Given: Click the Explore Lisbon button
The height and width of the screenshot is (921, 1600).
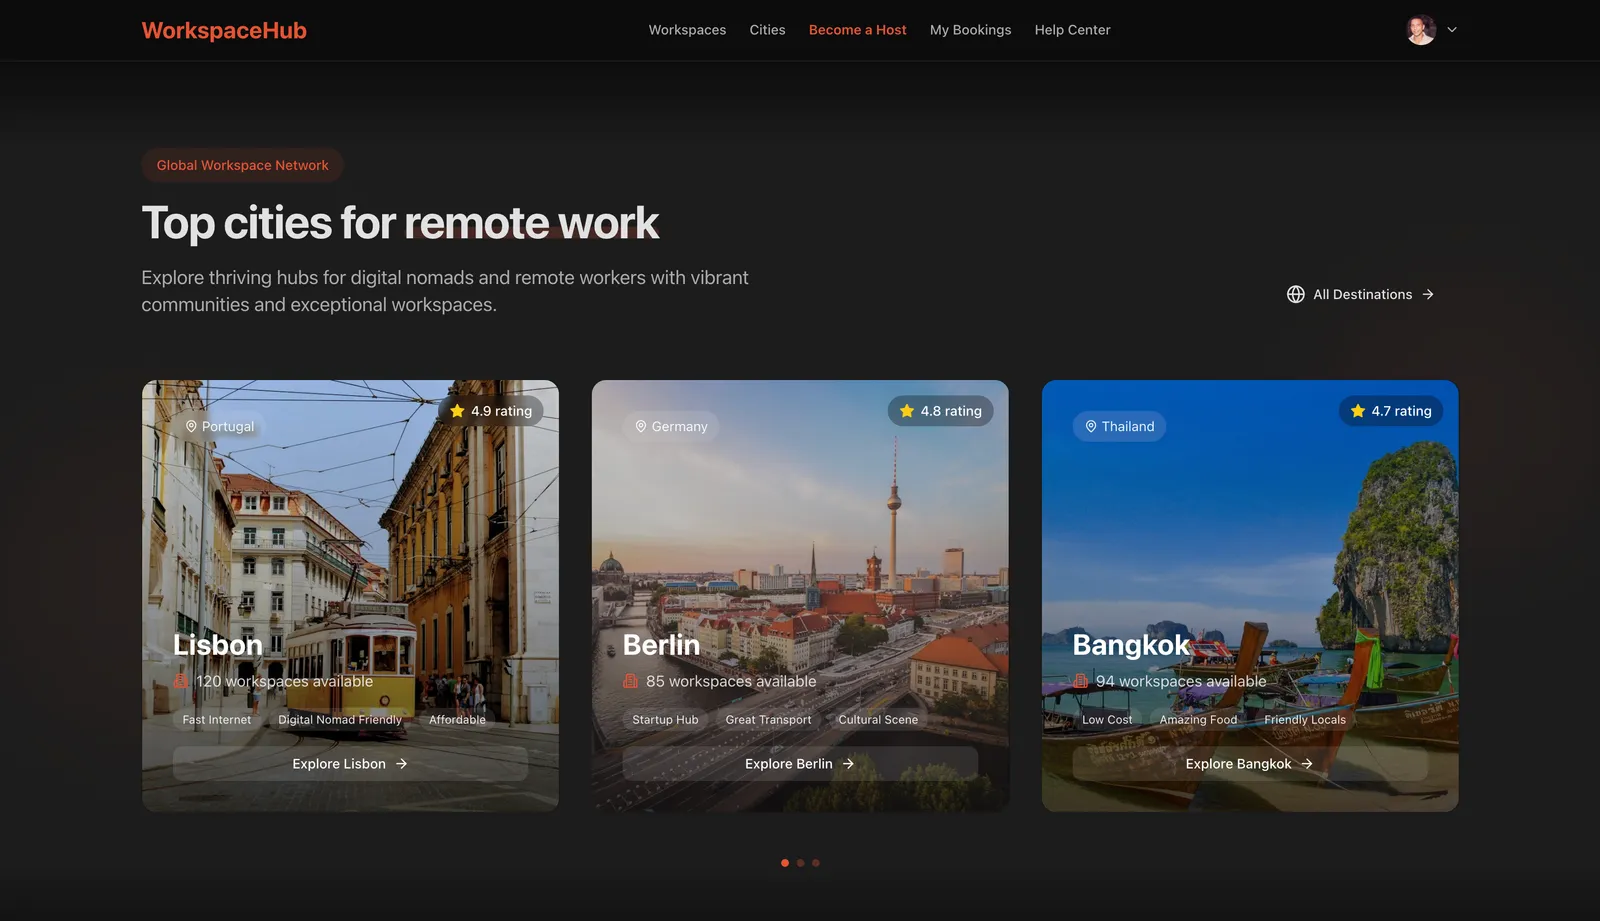Looking at the screenshot, I should (x=350, y=764).
